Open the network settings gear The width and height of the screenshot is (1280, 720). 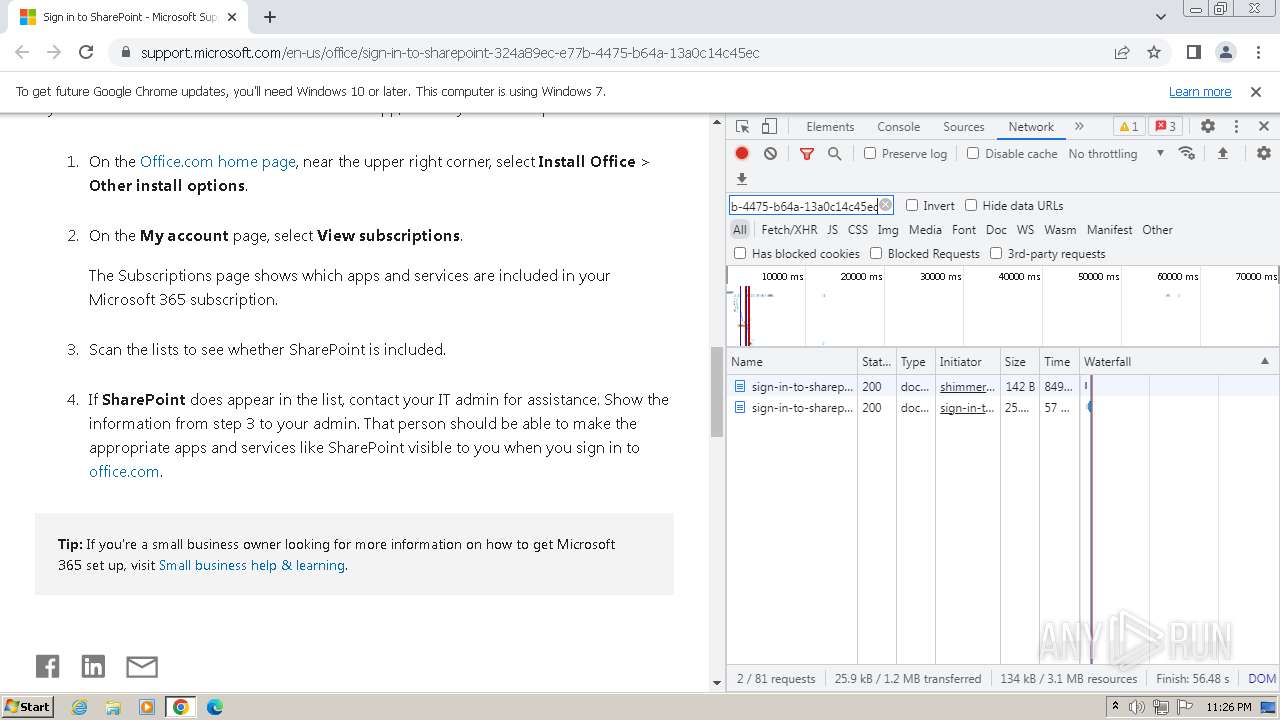point(1264,153)
